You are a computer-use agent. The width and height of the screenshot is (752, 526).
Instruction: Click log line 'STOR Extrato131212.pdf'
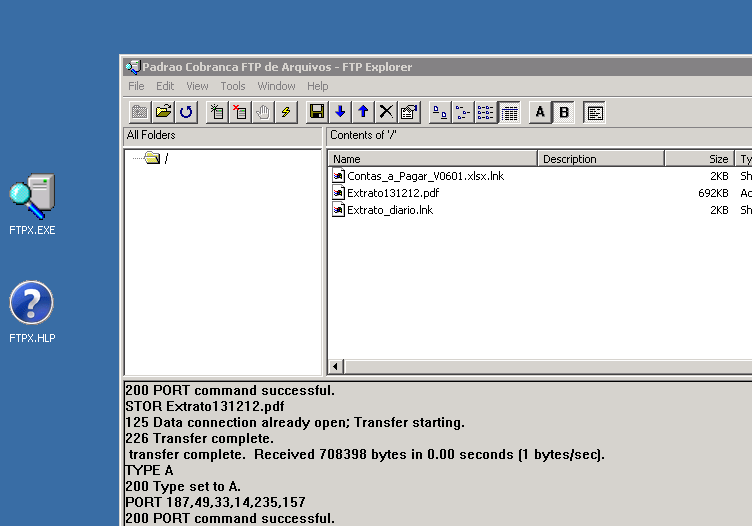205,406
